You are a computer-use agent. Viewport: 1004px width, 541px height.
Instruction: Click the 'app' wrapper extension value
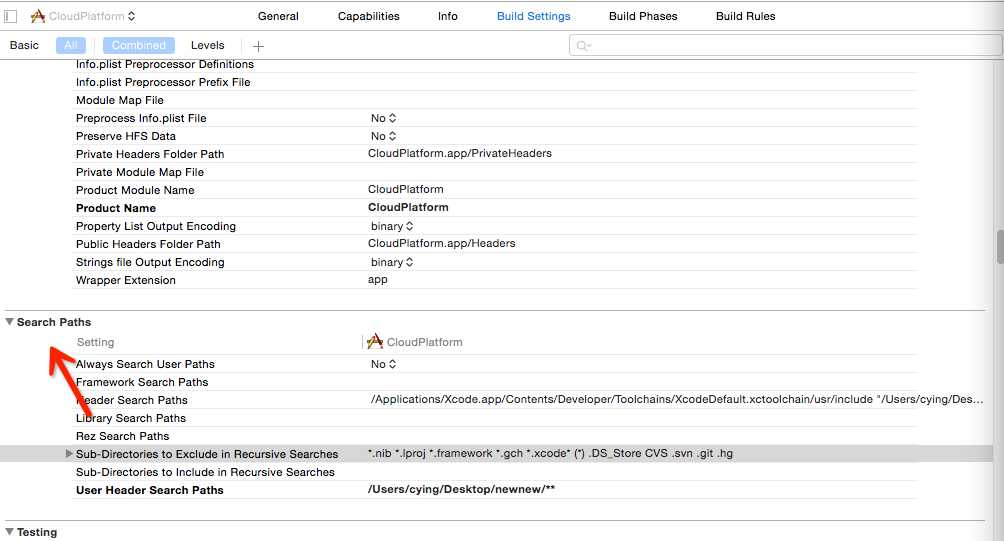click(x=378, y=280)
